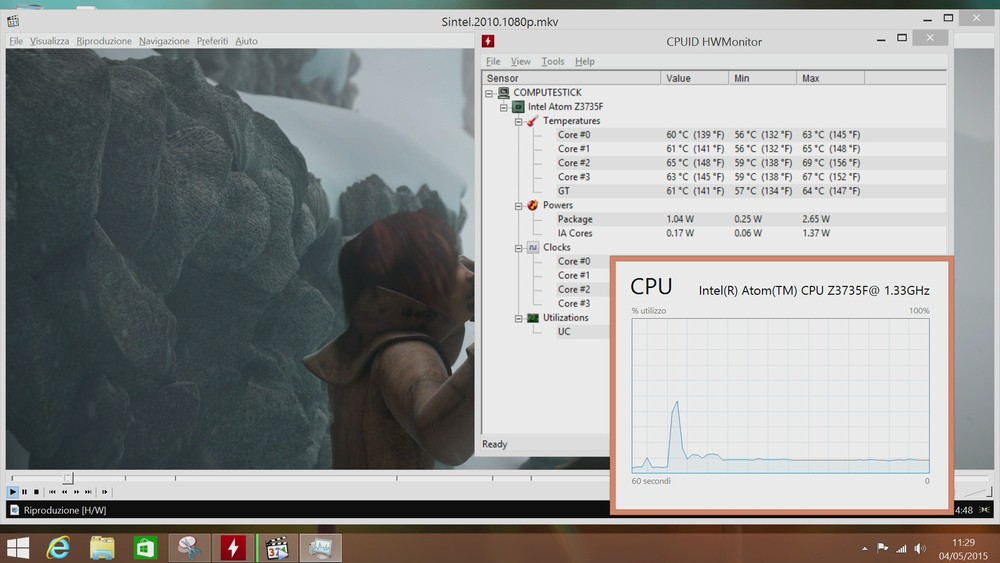1000x563 pixels.
Task: Click the Sensor column header
Action: pyautogui.click(x=571, y=78)
